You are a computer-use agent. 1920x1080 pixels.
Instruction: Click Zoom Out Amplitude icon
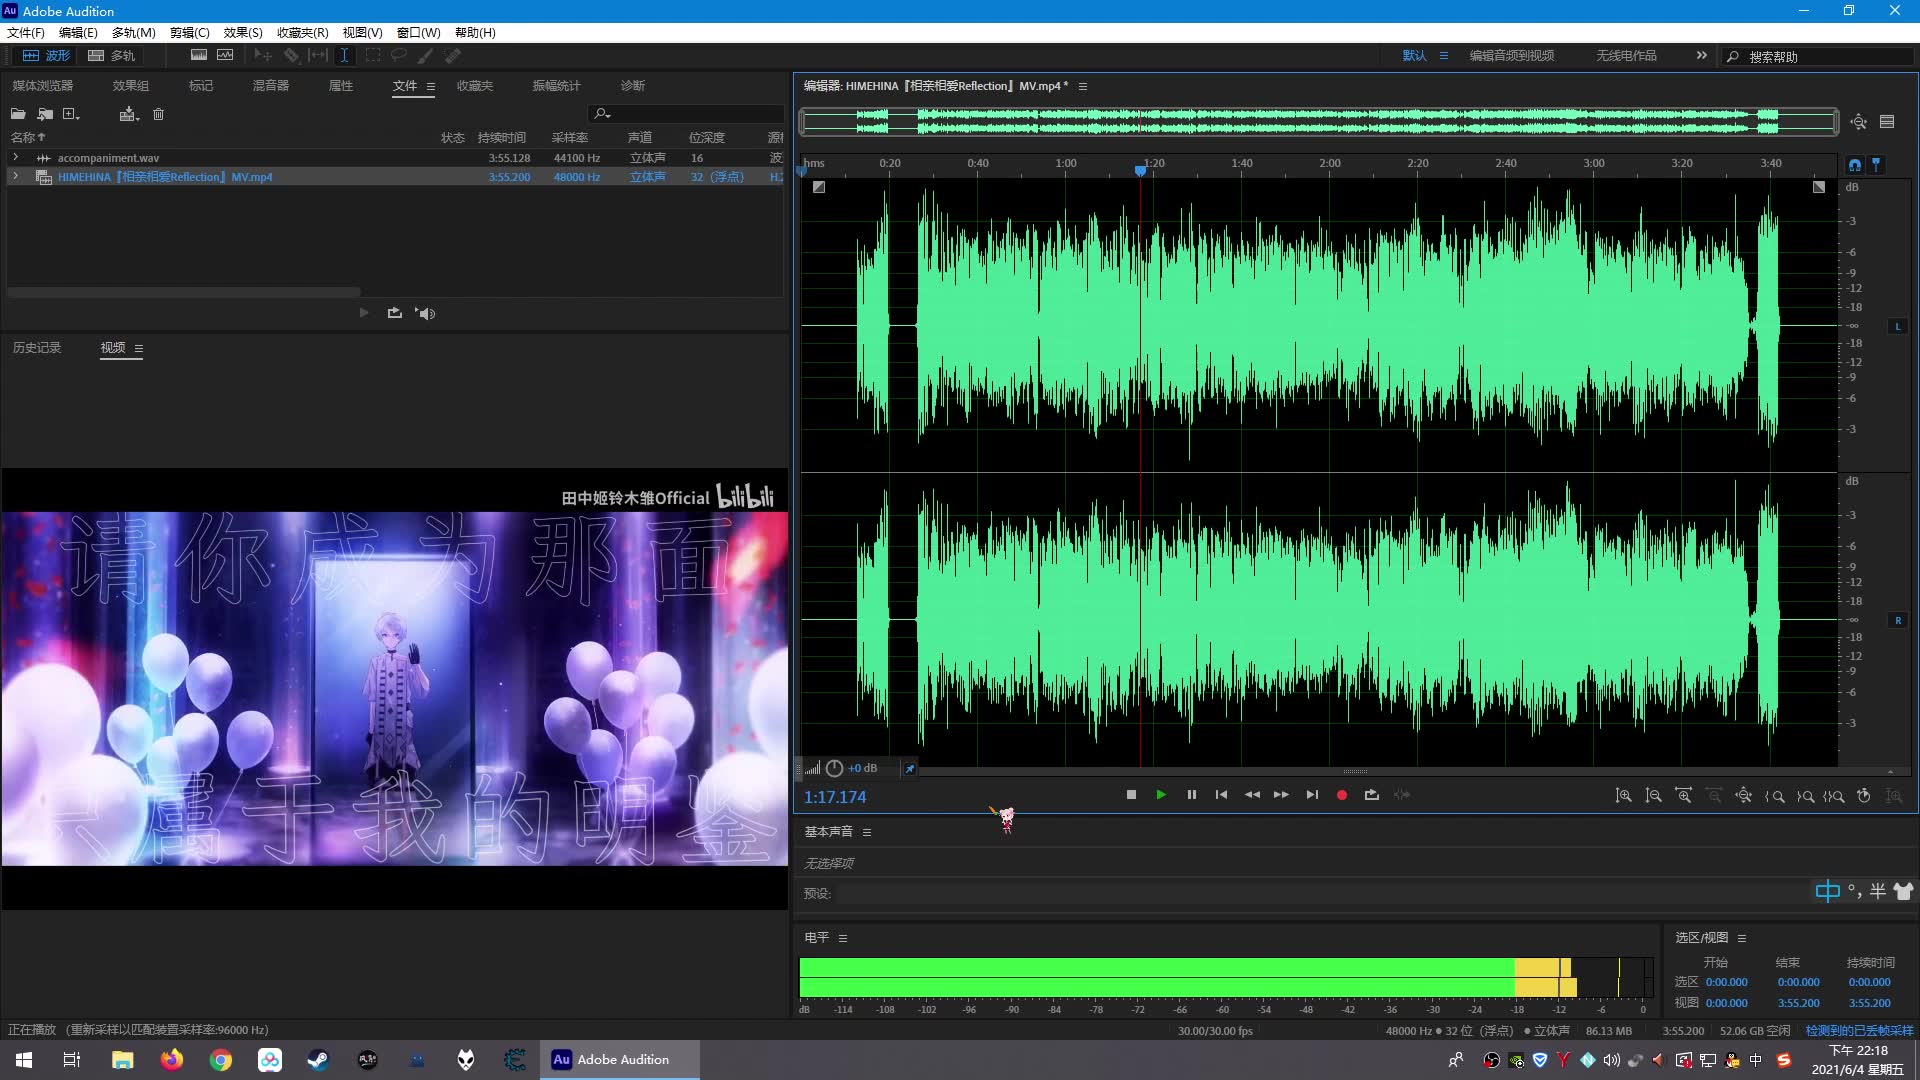coord(1653,796)
